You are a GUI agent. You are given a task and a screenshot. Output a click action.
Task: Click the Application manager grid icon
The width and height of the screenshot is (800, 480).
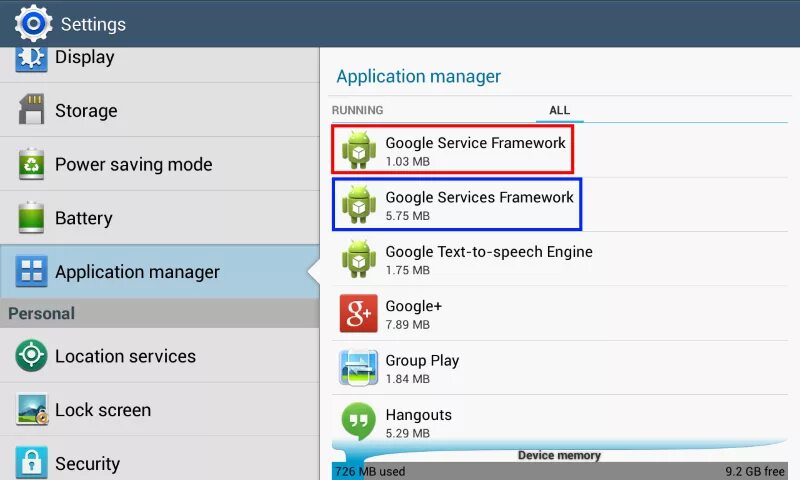tap(32, 271)
